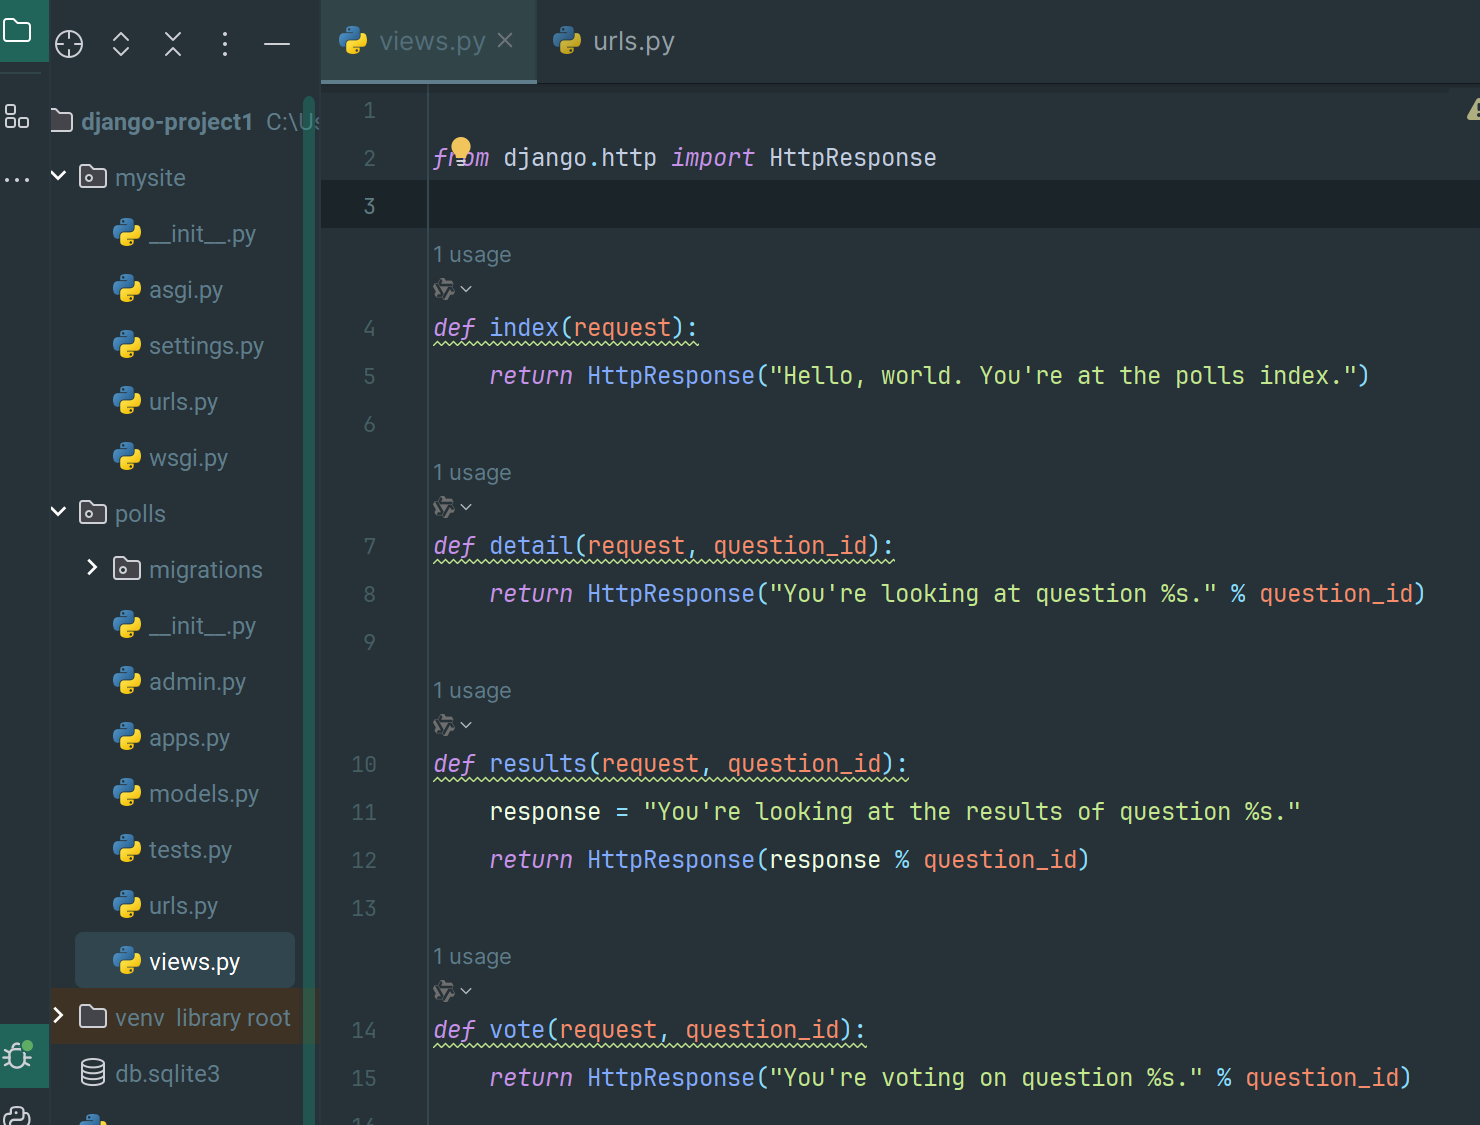The width and height of the screenshot is (1480, 1125).
Task: Click the Collapse All icon in project toolbar
Action: coord(173,44)
